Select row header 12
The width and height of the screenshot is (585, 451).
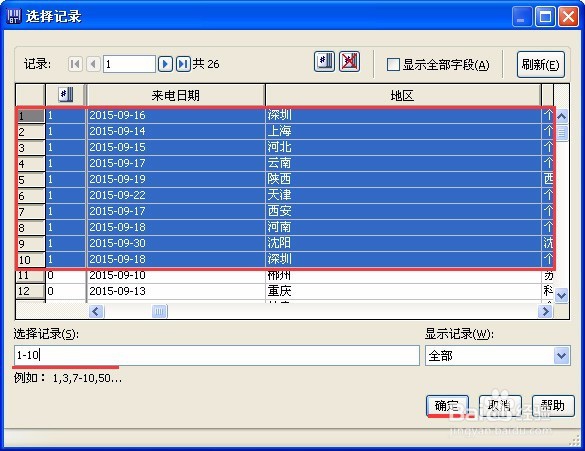(x=31, y=291)
